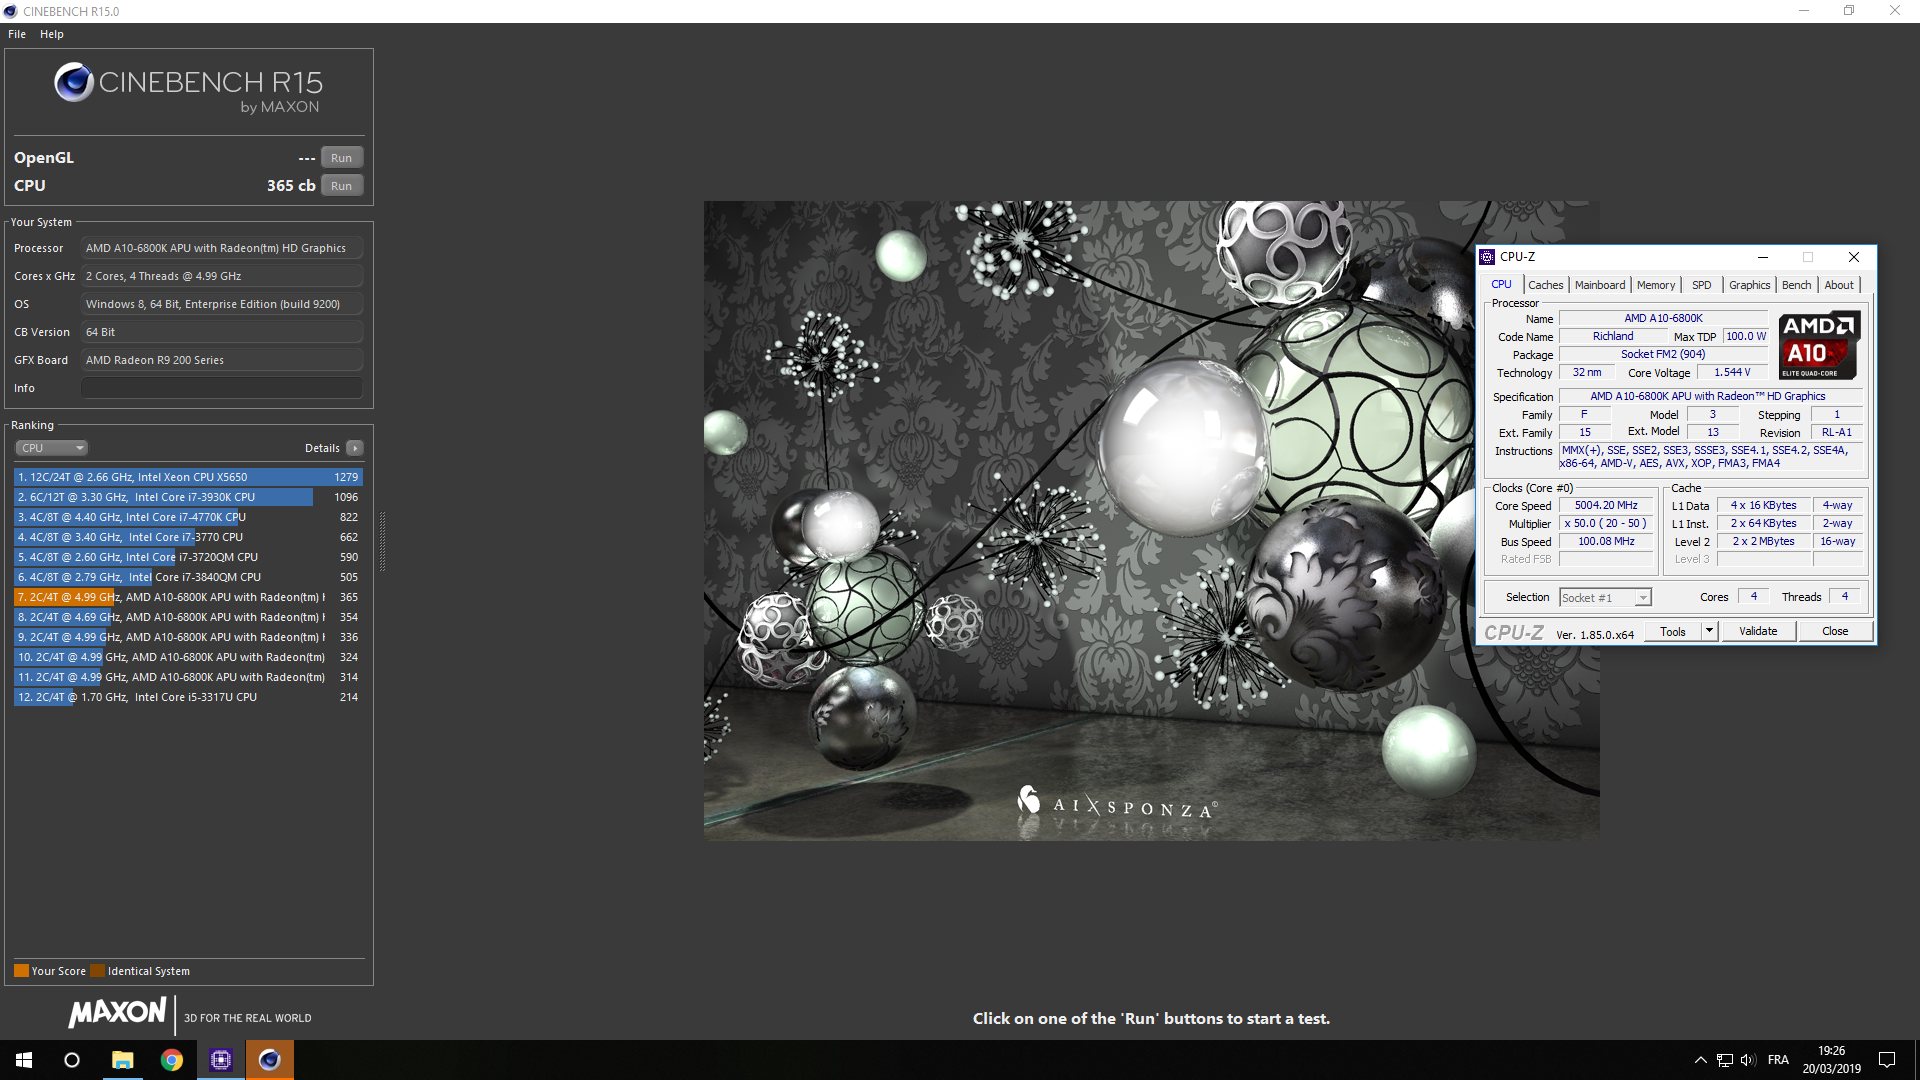Viewport: 1920px width, 1080px height.
Task: Open the volume control tray icon
Action: click(1748, 1060)
